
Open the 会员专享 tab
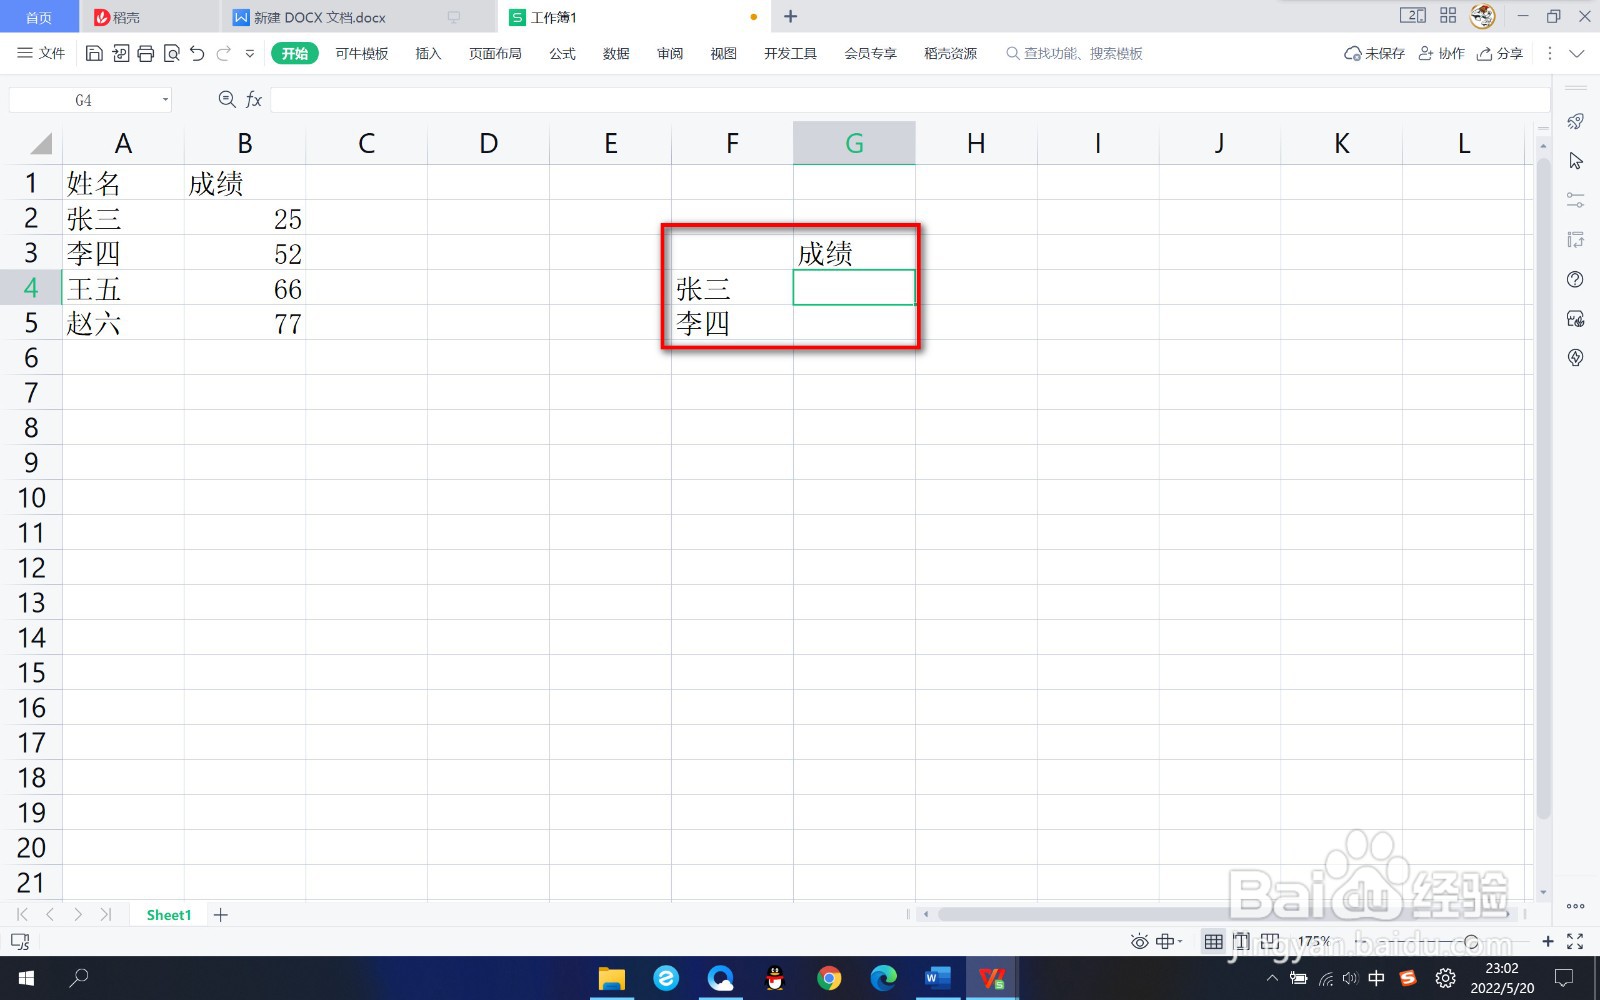(870, 54)
